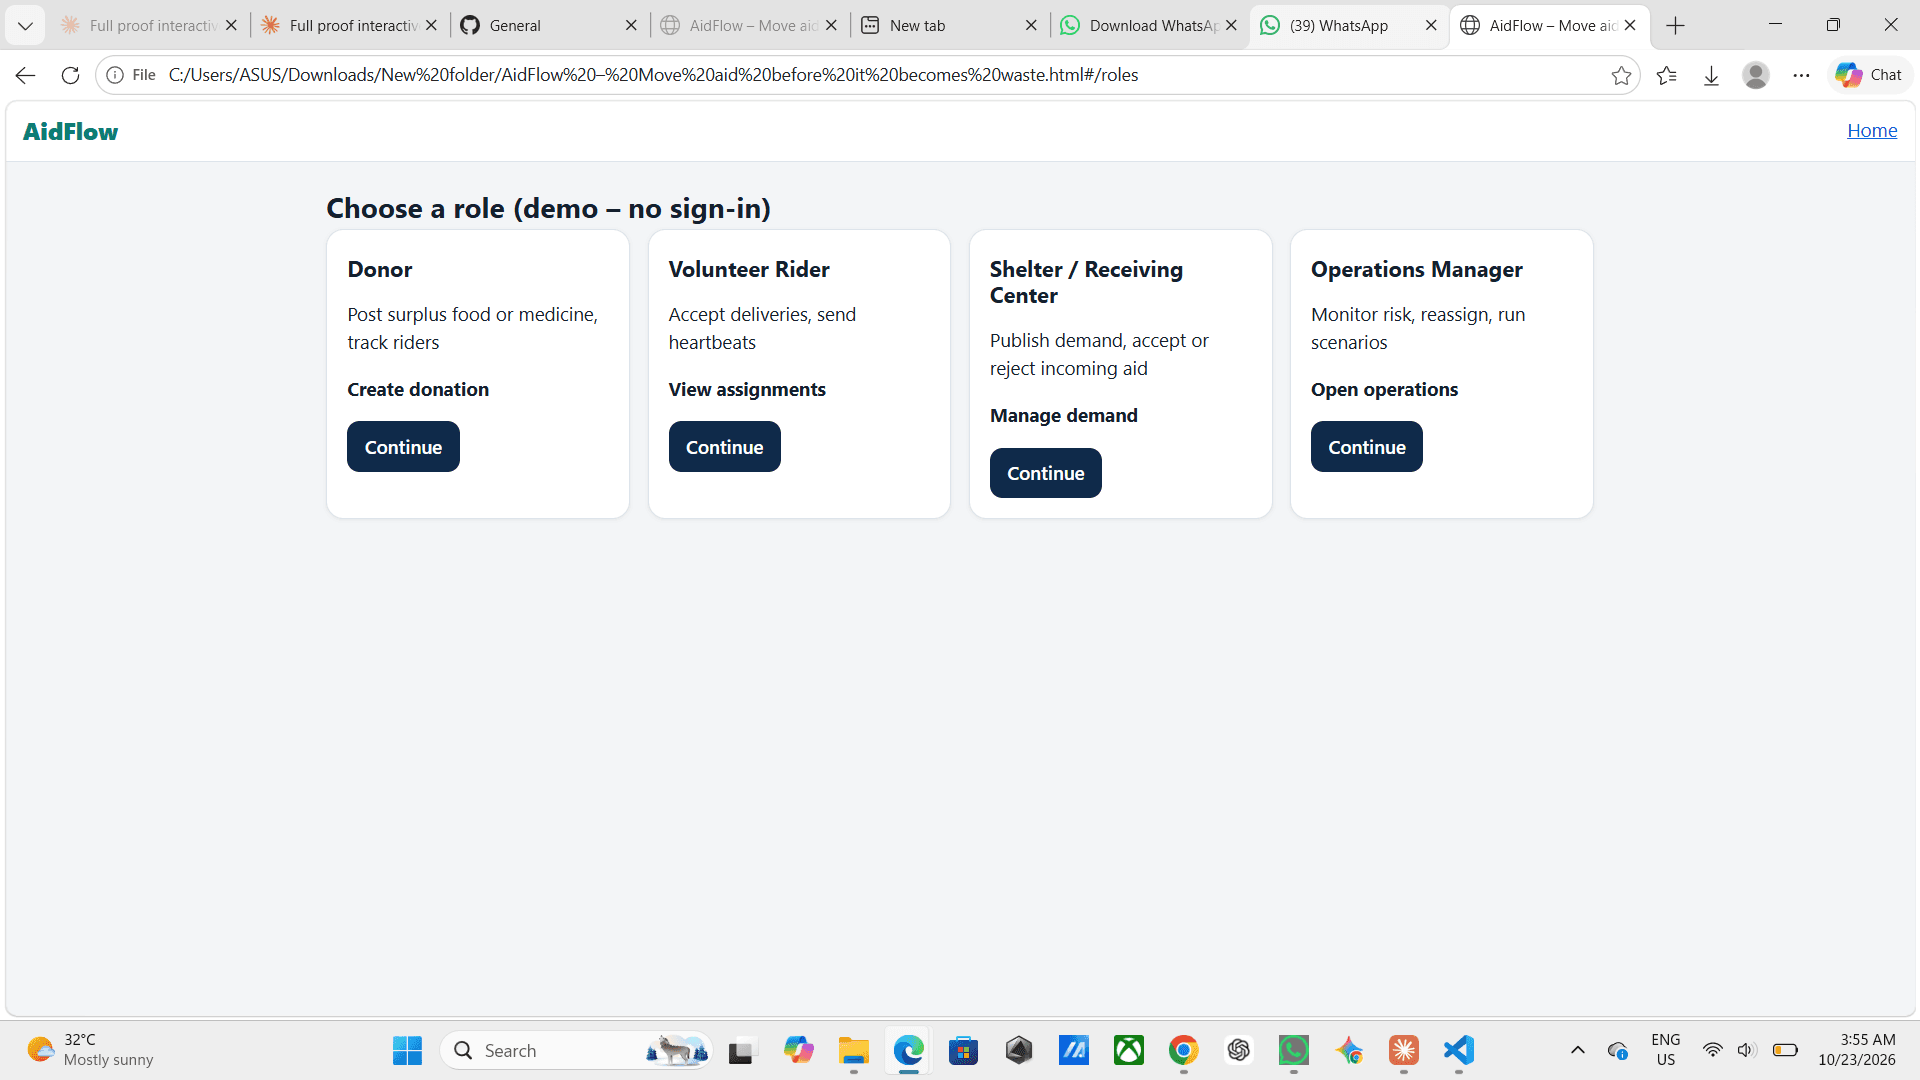Open the Home link
The image size is (1920, 1080).
[x=1872, y=131]
